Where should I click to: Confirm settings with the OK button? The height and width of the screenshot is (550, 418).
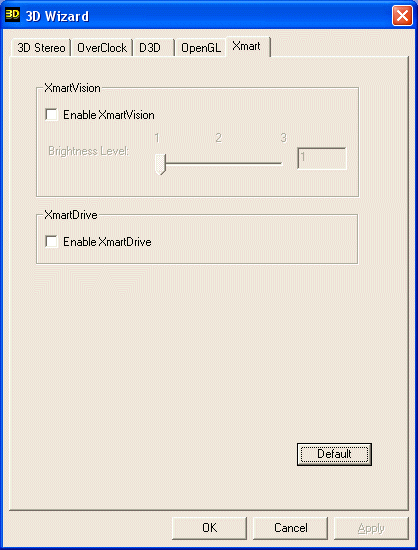click(x=209, y=528)
